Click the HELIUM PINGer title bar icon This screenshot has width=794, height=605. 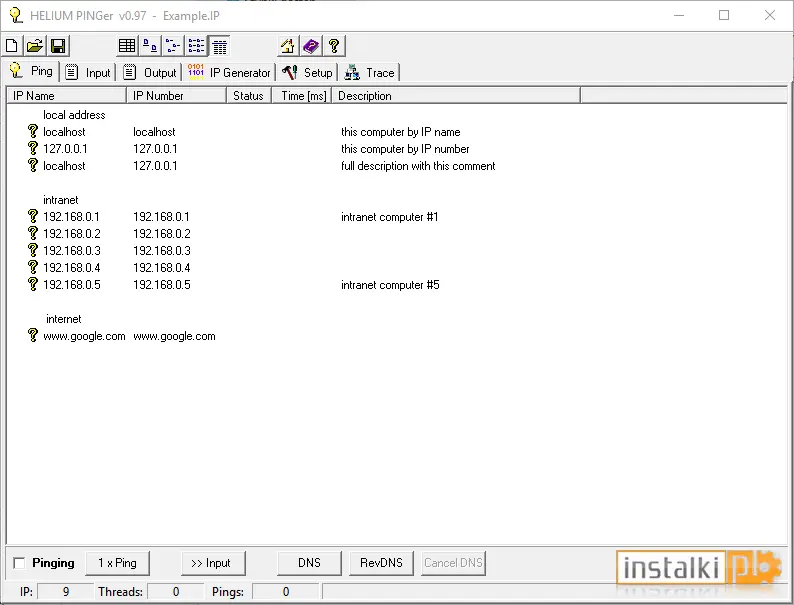click(16, 15)
